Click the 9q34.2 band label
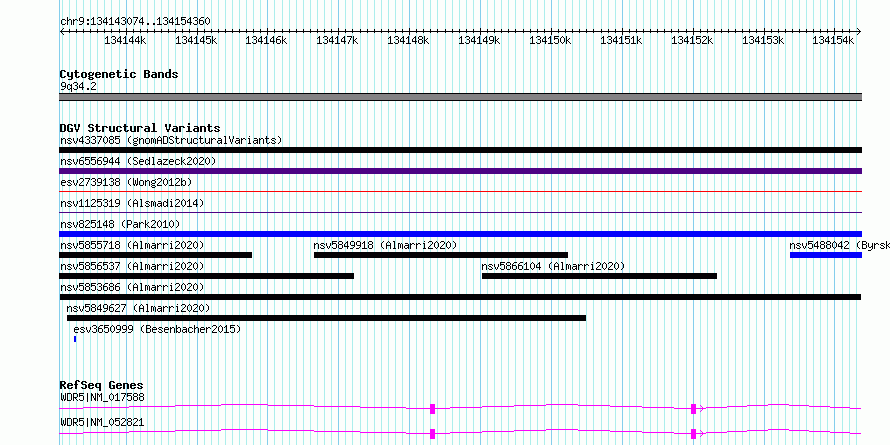This screenshot has width=890, height=445. click(78, 86)
